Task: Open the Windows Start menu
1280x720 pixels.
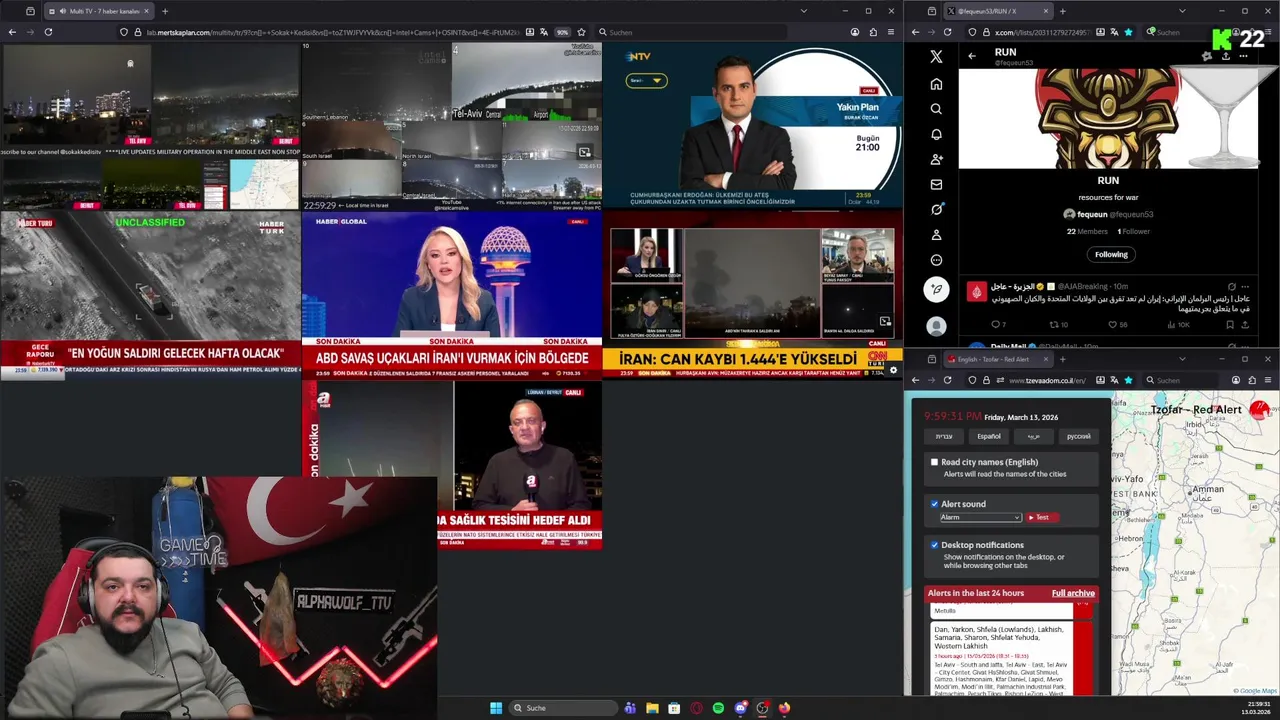Action: click(496, 708)
